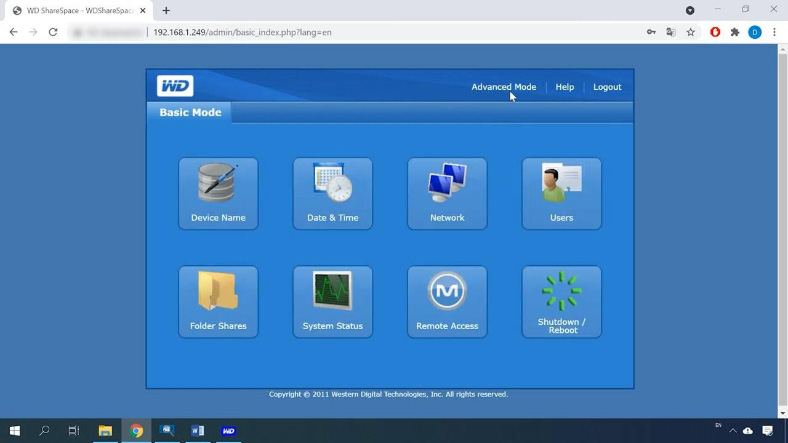This screenshot has width=788, height=443.
Task: Open File Explorer from taskbar
Action: coord(105,431)
